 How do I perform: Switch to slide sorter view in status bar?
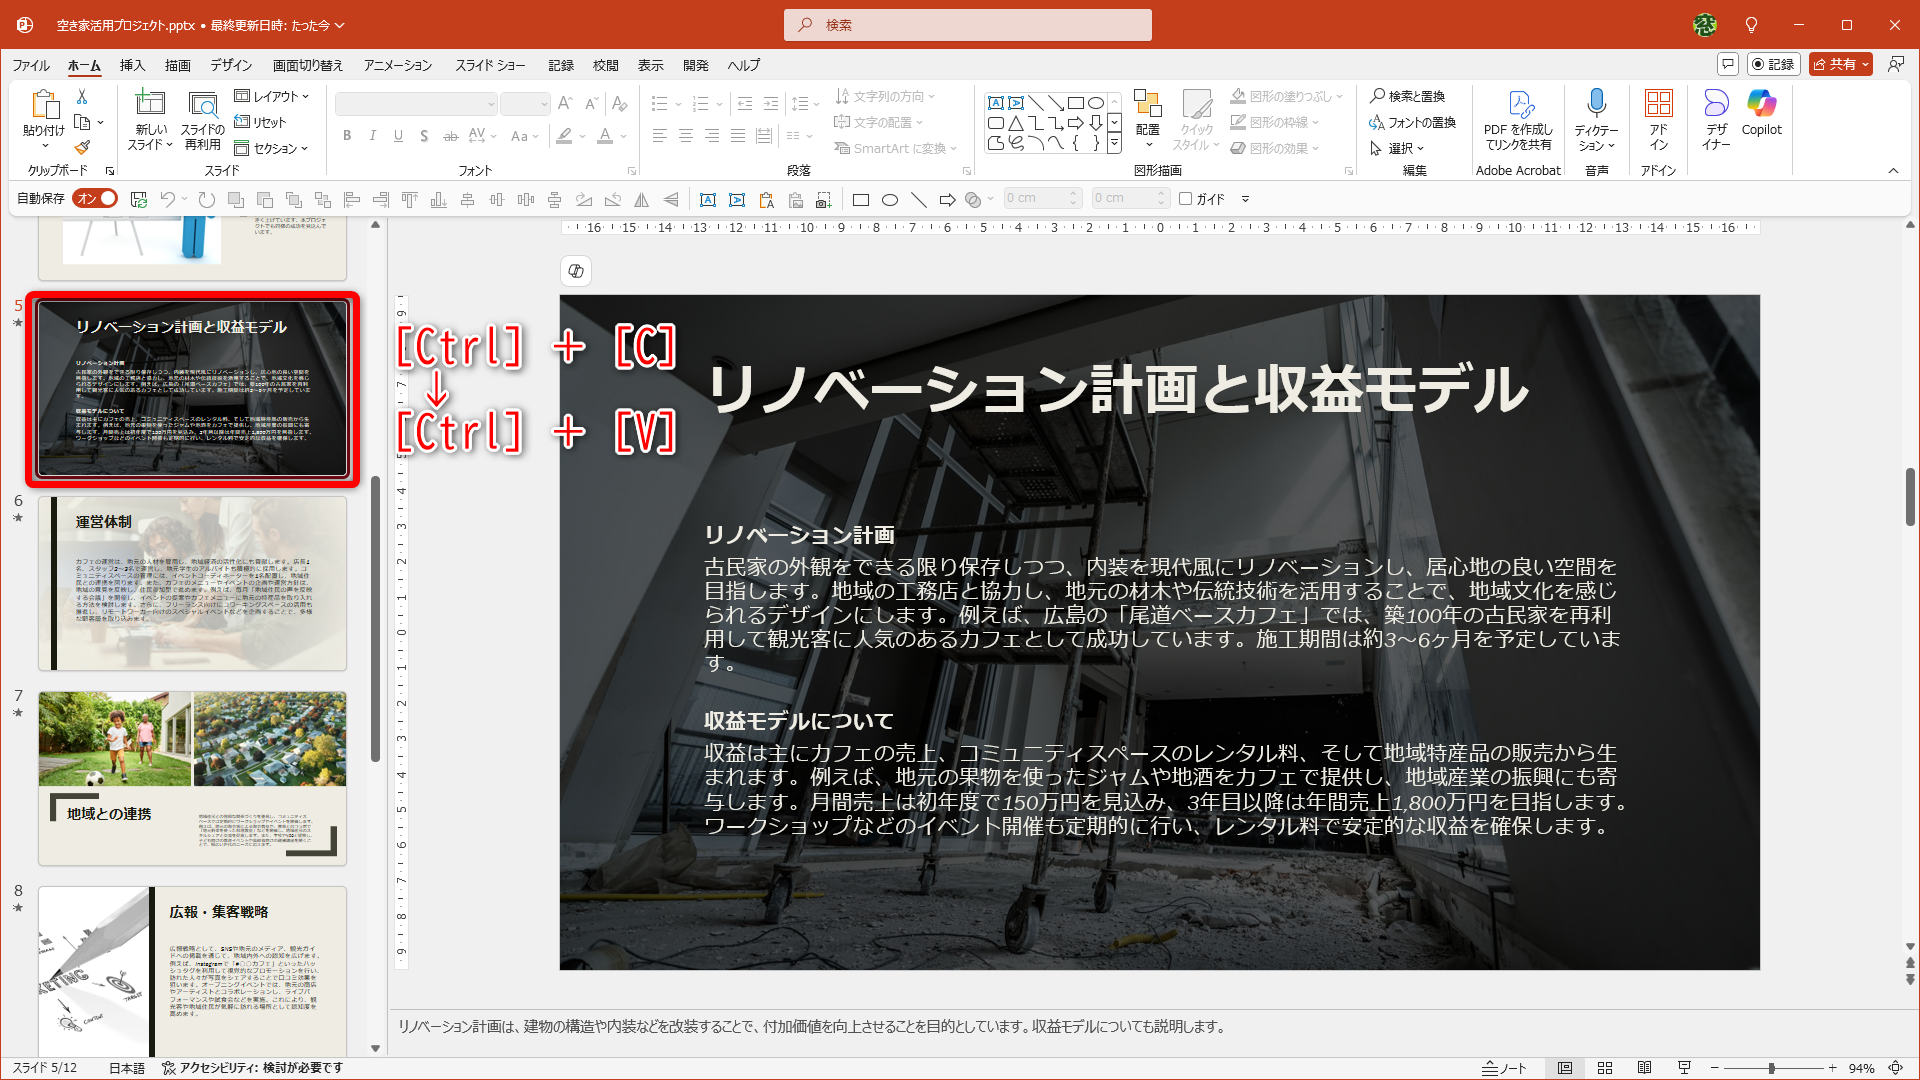click(x=1605, y=1067)
